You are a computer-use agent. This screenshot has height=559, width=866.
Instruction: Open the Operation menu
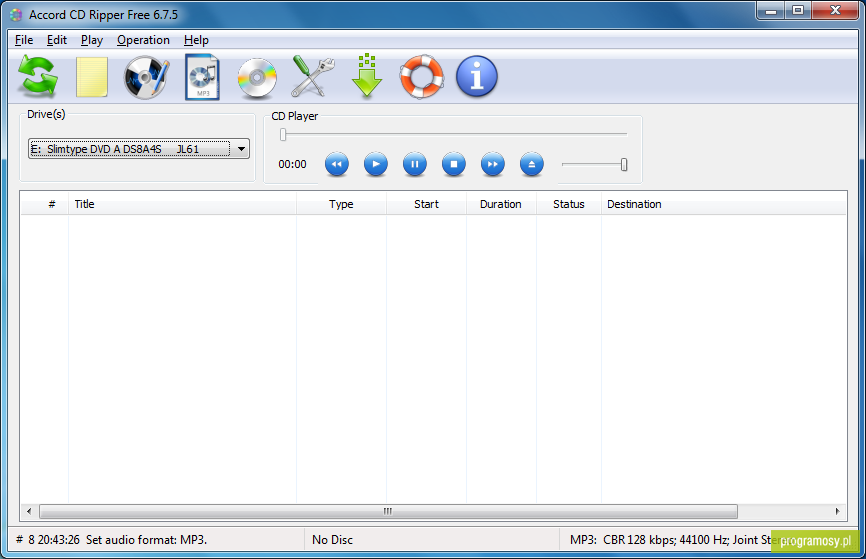tap(143, 40)
